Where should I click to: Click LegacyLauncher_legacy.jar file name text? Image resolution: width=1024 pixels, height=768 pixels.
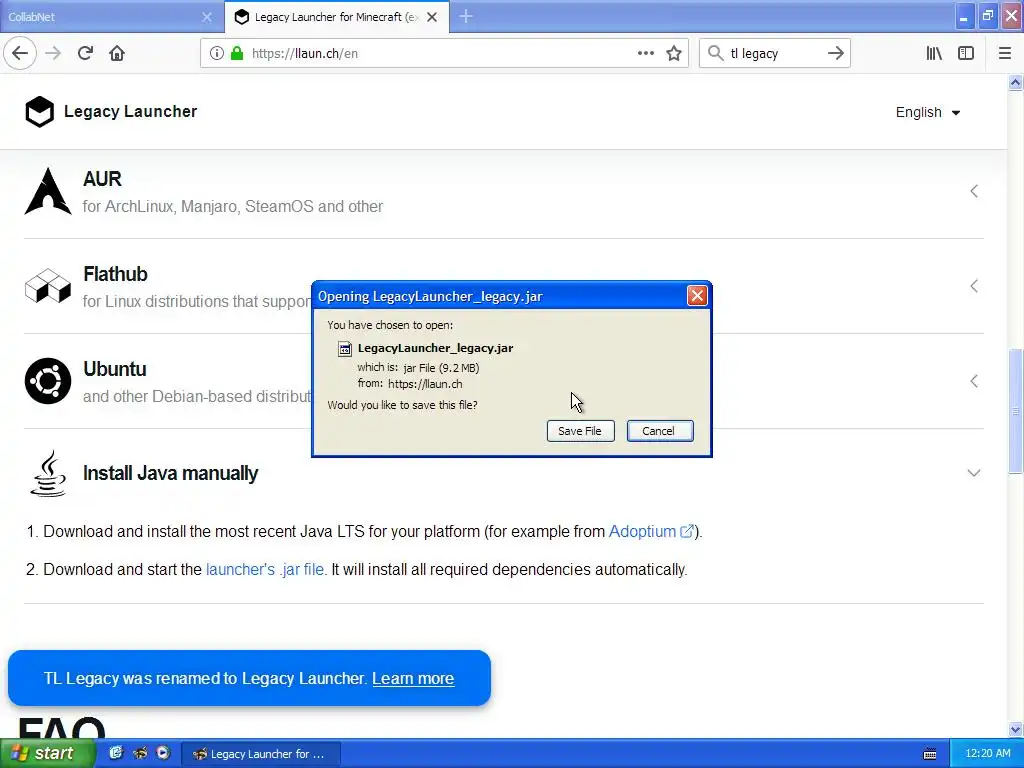pyautogui.click(x=436, y=348)
